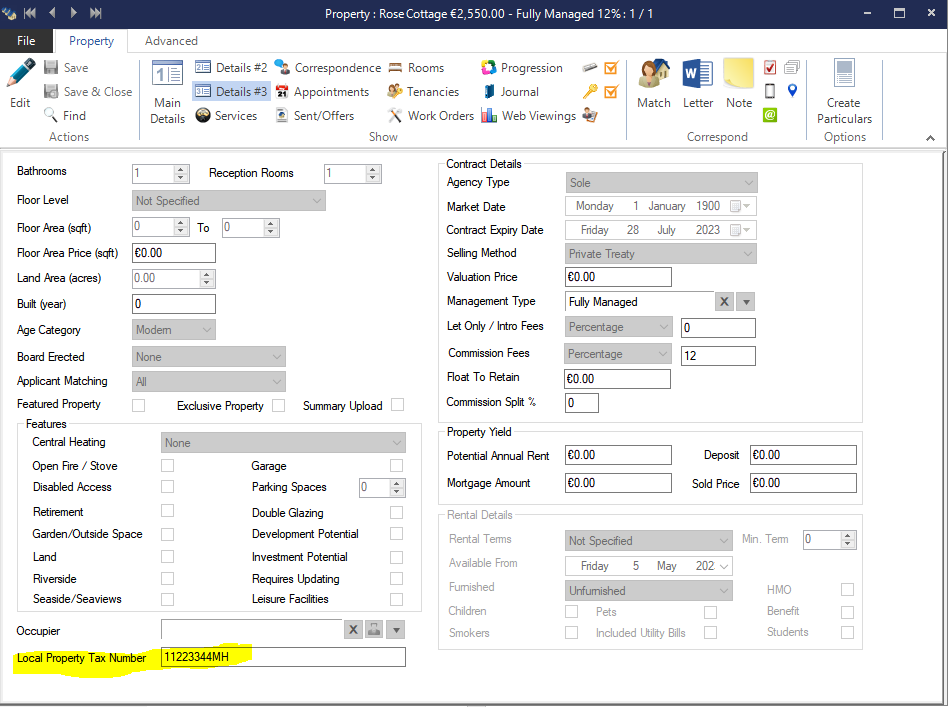Screen dimensions: 948x707
Task: Open the Tenancies section
Action: 423,92
